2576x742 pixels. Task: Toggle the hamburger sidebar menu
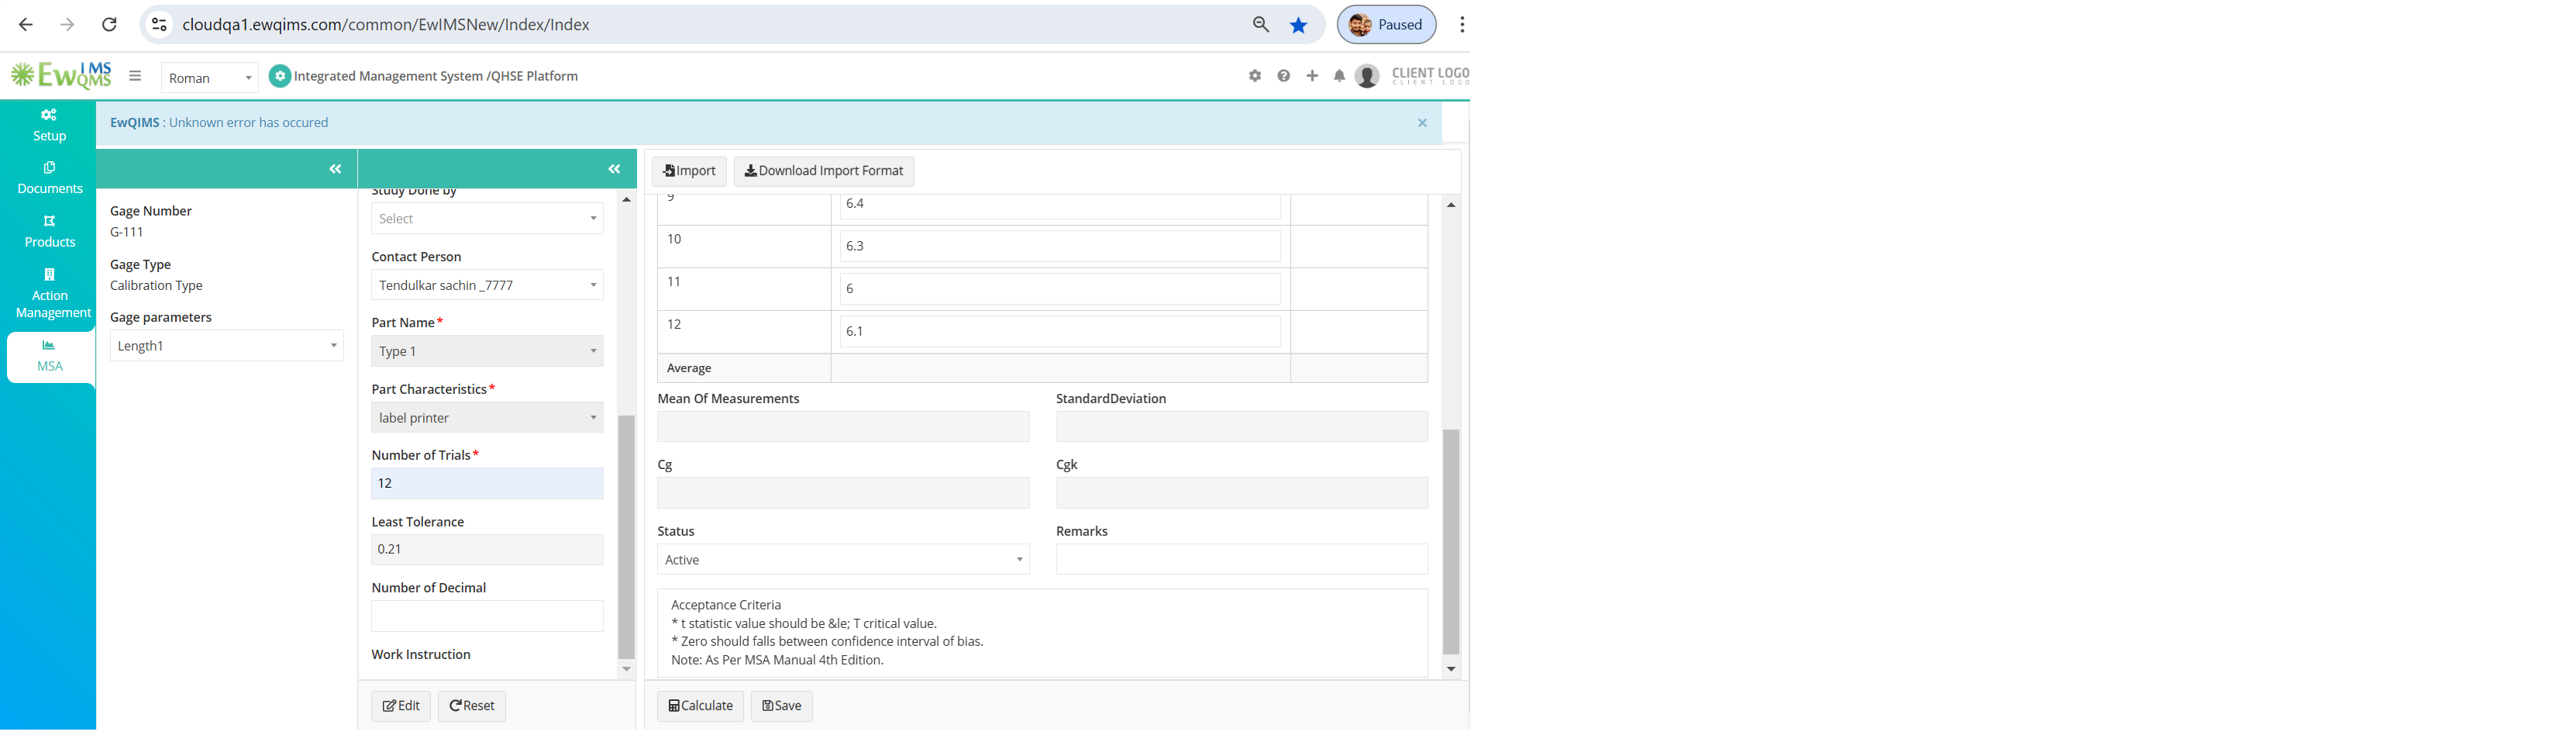(x=135, y=76)
